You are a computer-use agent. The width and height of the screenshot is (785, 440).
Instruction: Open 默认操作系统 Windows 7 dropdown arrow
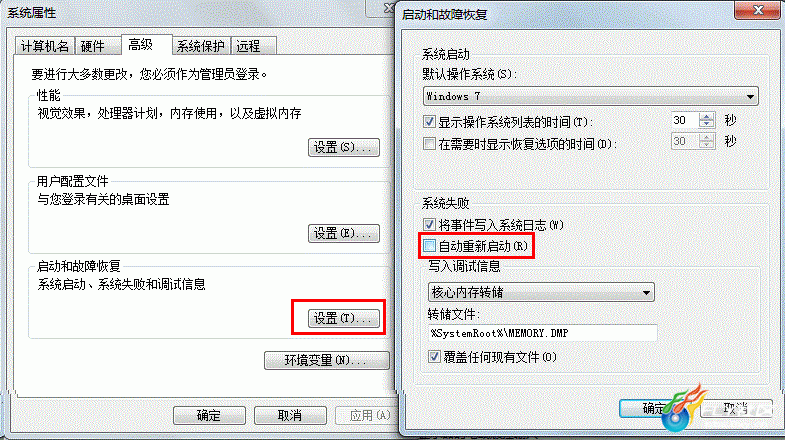tap(750, 97)
